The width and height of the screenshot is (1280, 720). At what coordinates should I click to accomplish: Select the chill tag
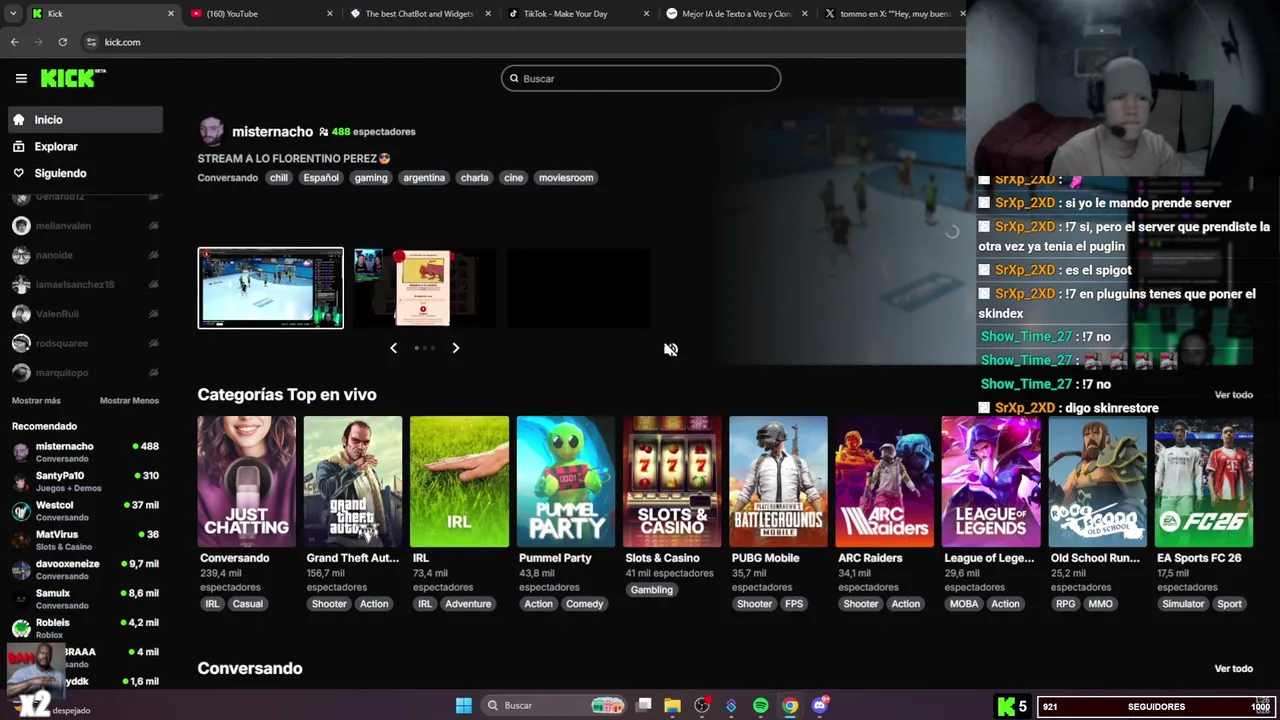279,178
